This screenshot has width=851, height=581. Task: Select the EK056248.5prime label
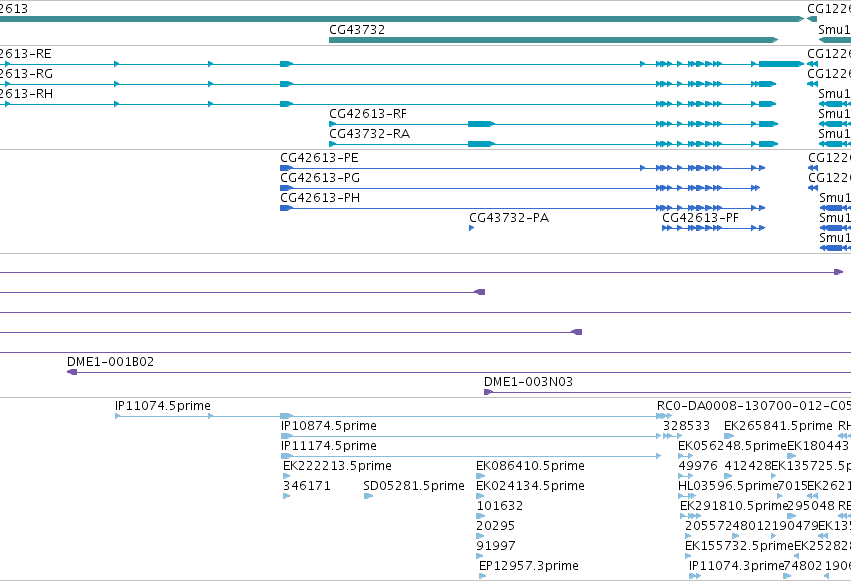(x=732, y=446)
